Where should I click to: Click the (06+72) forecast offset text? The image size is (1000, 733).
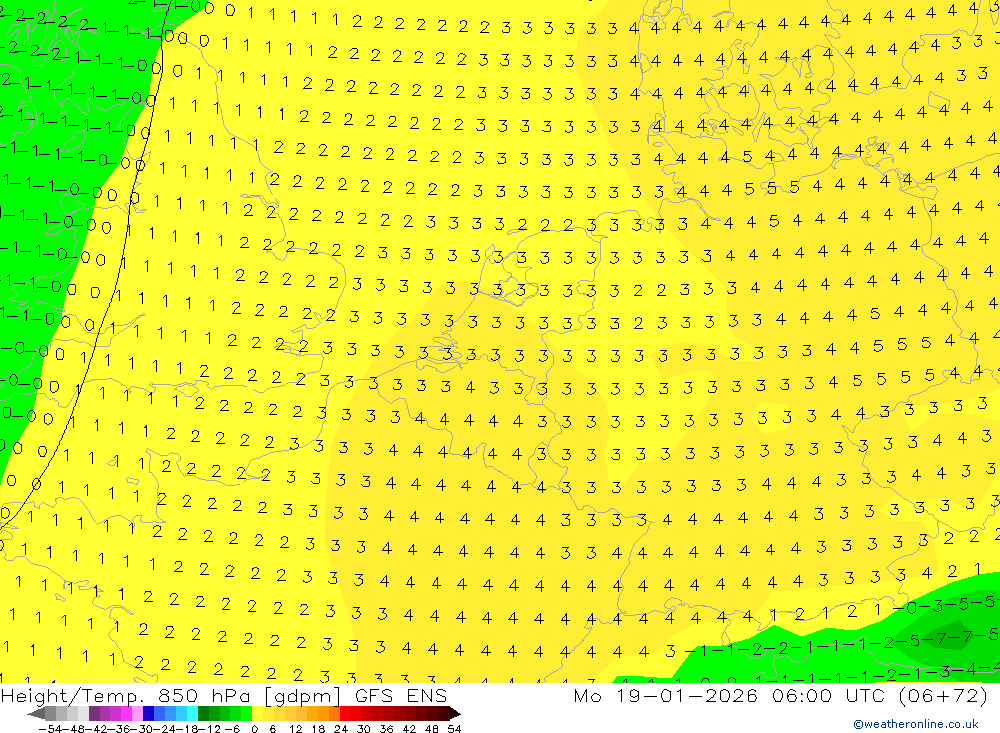coord(943,696)
